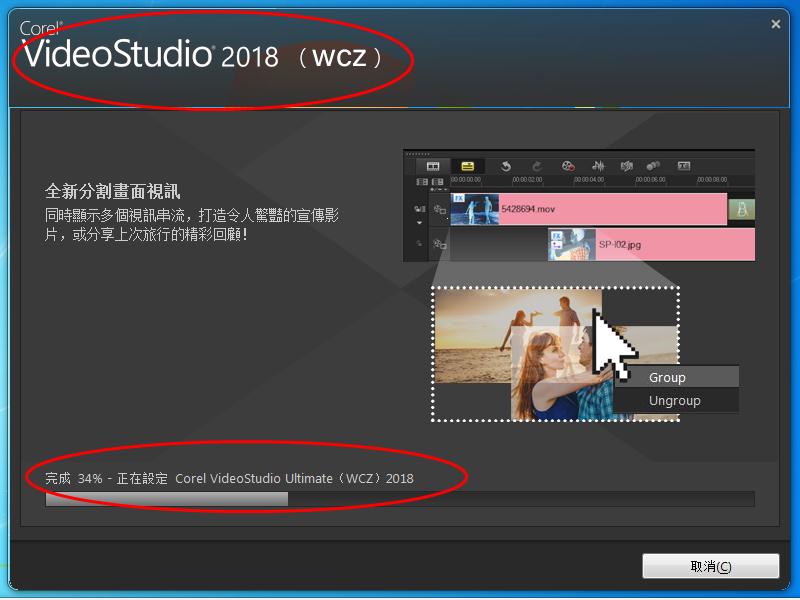This screenshot has width=800, height=600.
Task: Close the installer with the X button
Action: (x=776, y=24)
